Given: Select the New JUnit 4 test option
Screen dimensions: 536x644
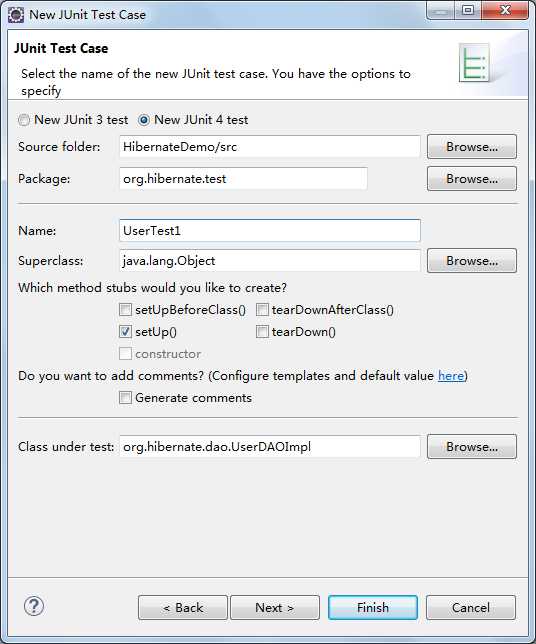Looking at the screenshot, I should (144, 120).
